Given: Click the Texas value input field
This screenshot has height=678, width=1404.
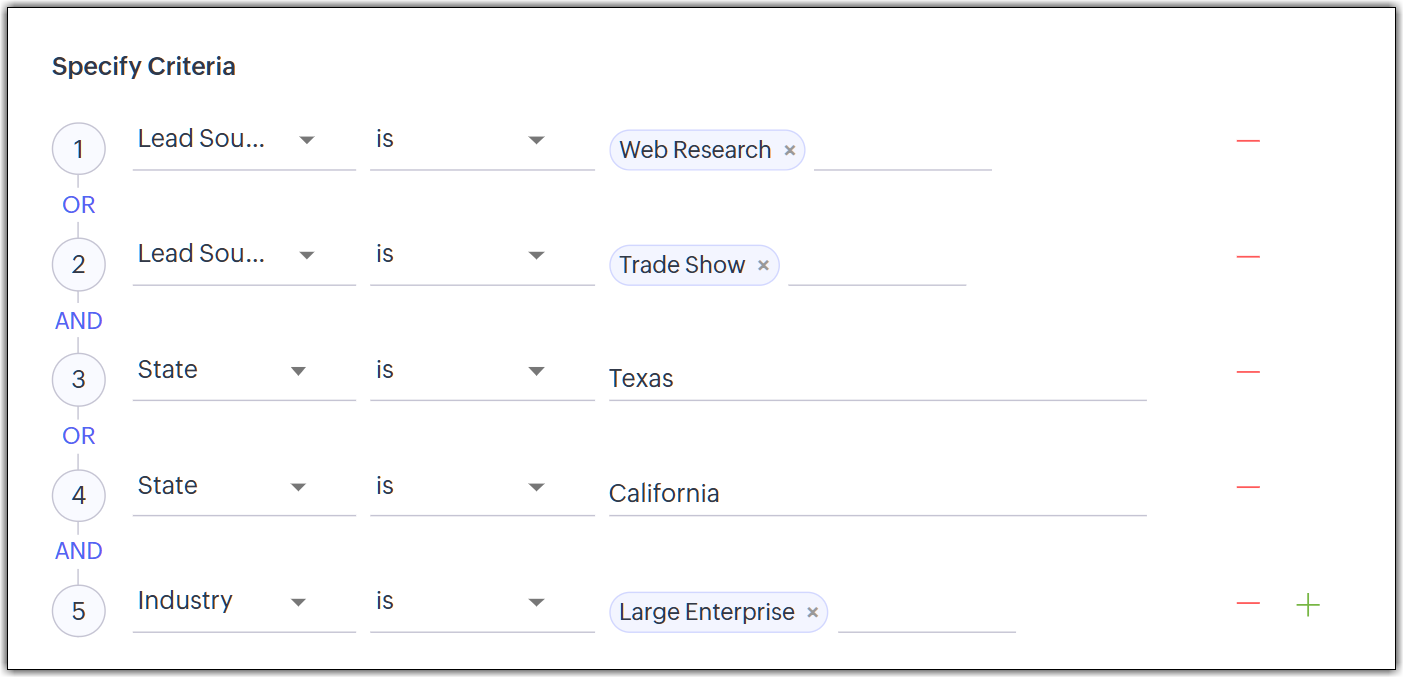Looking at the screenshot, I should coord(876,379).
